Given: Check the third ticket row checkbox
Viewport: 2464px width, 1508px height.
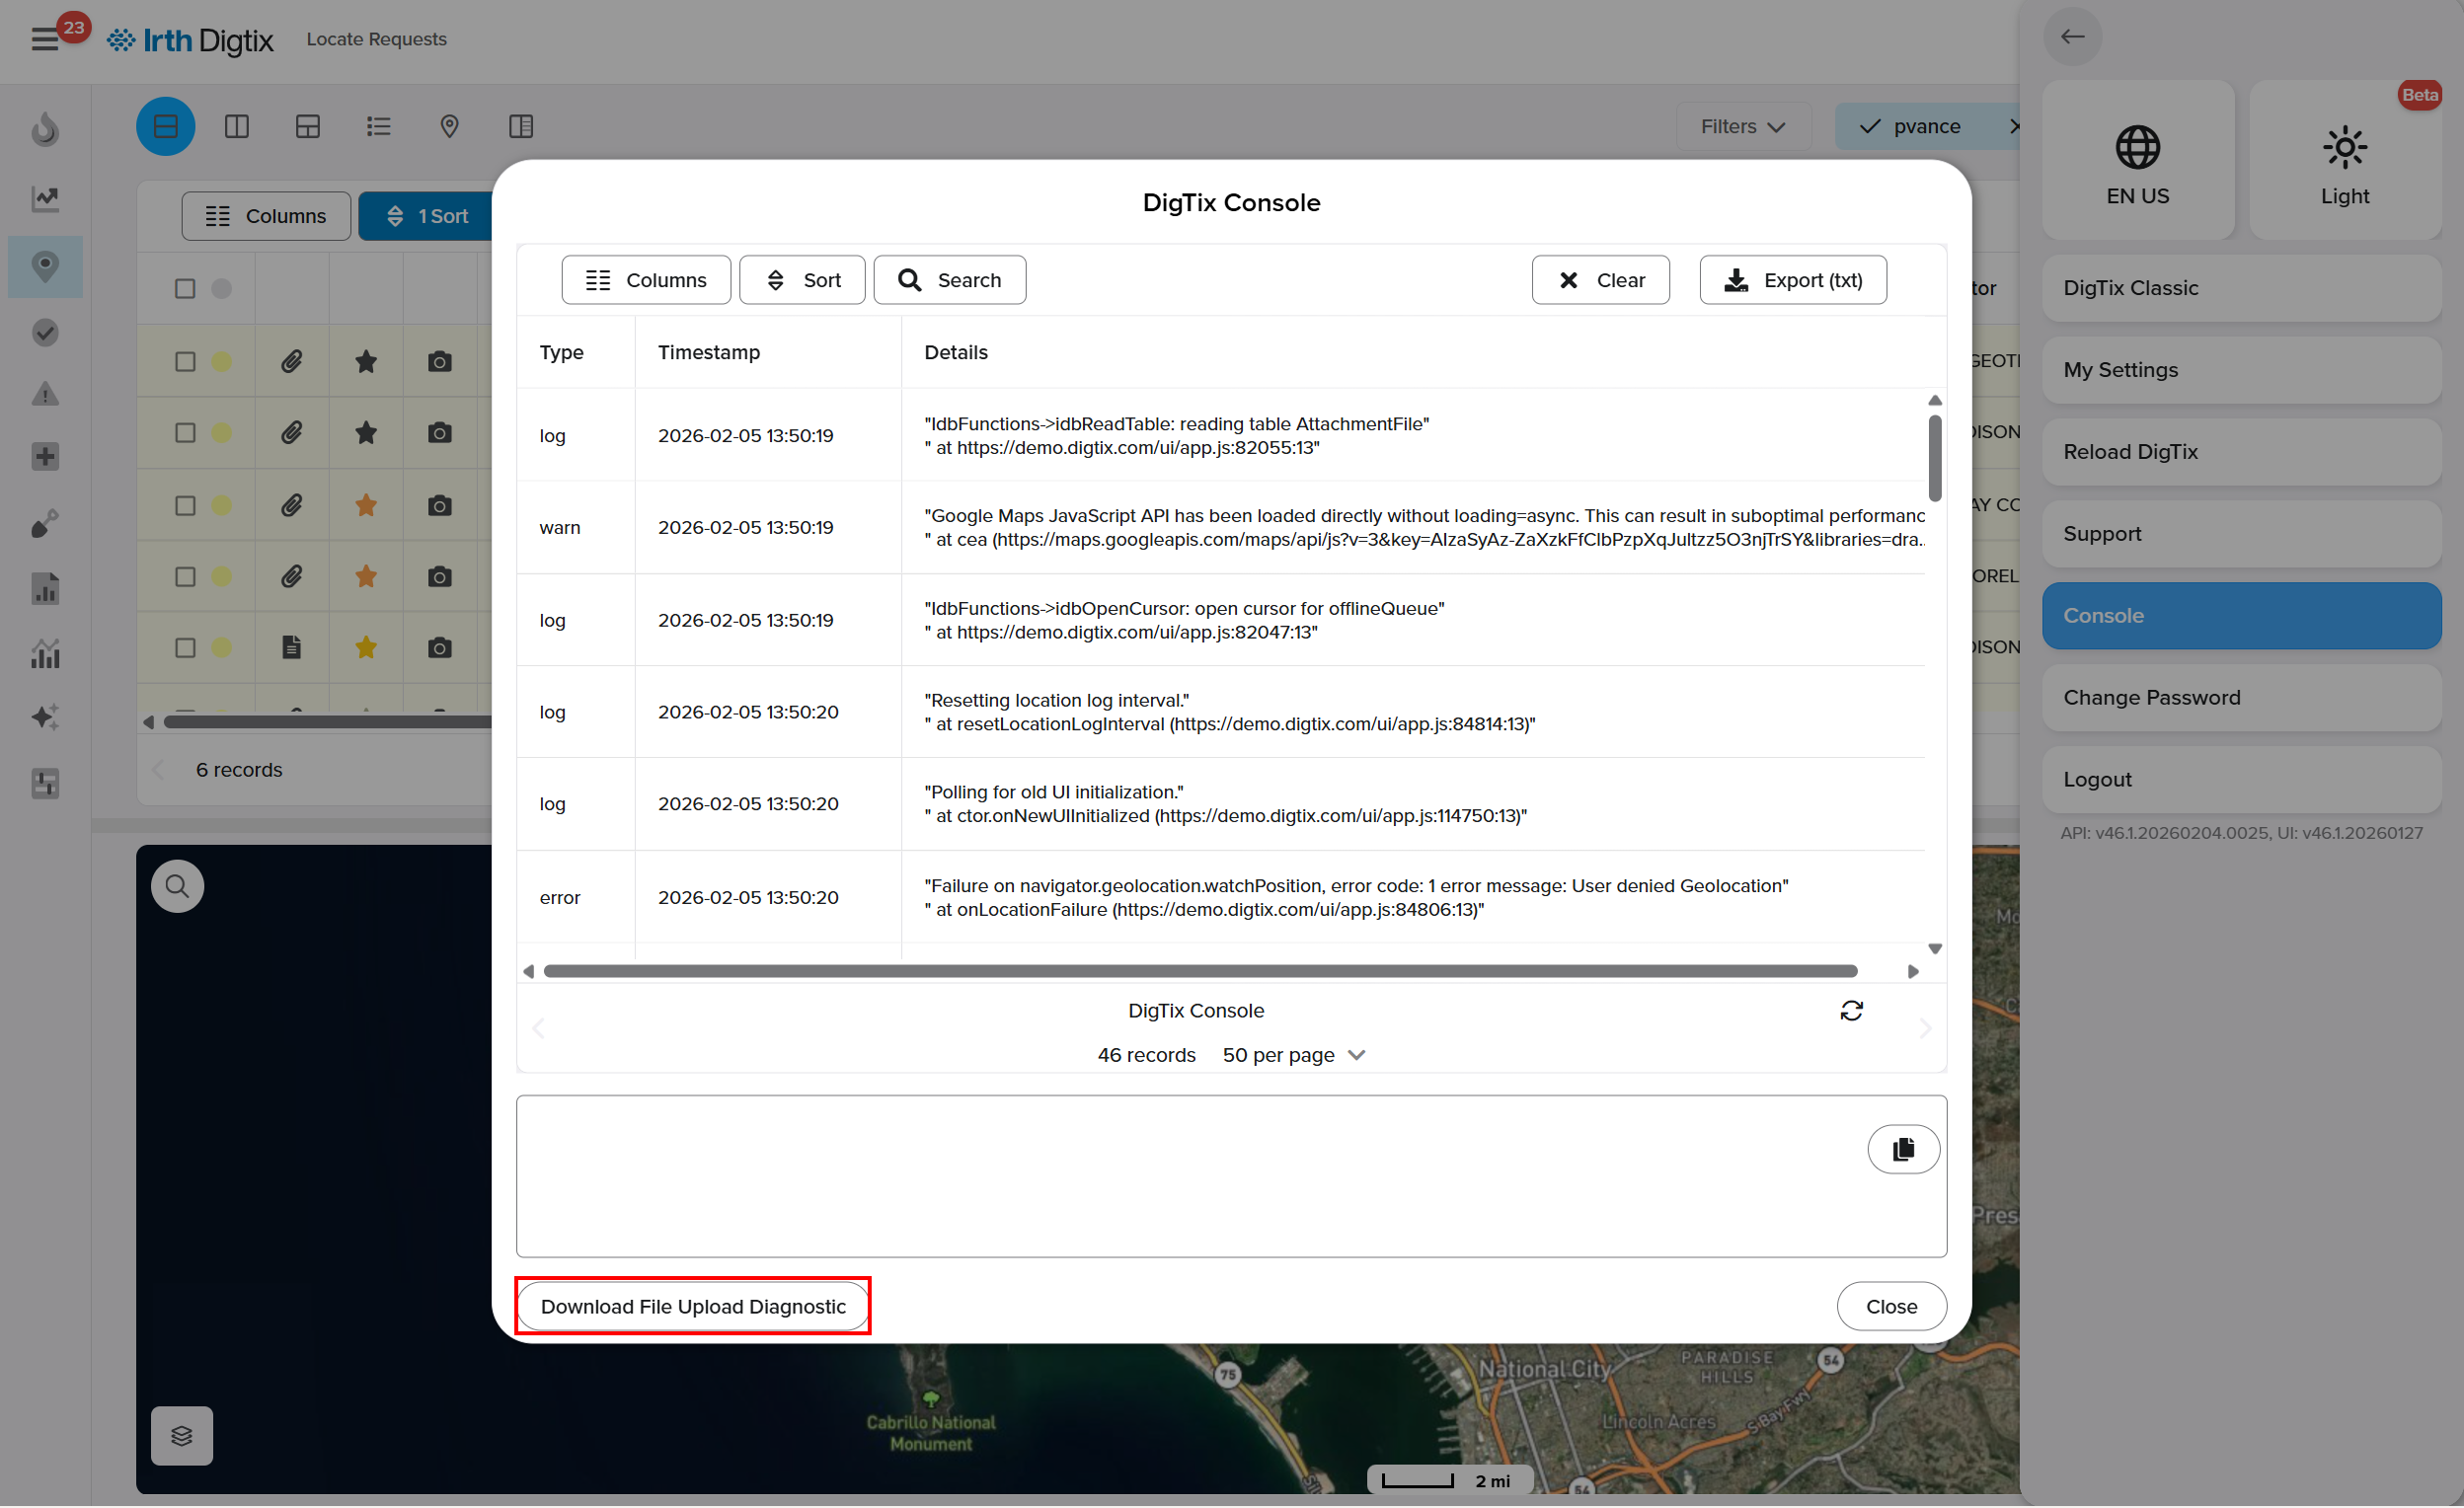Looking at the screenshot, I should (185, 505).
